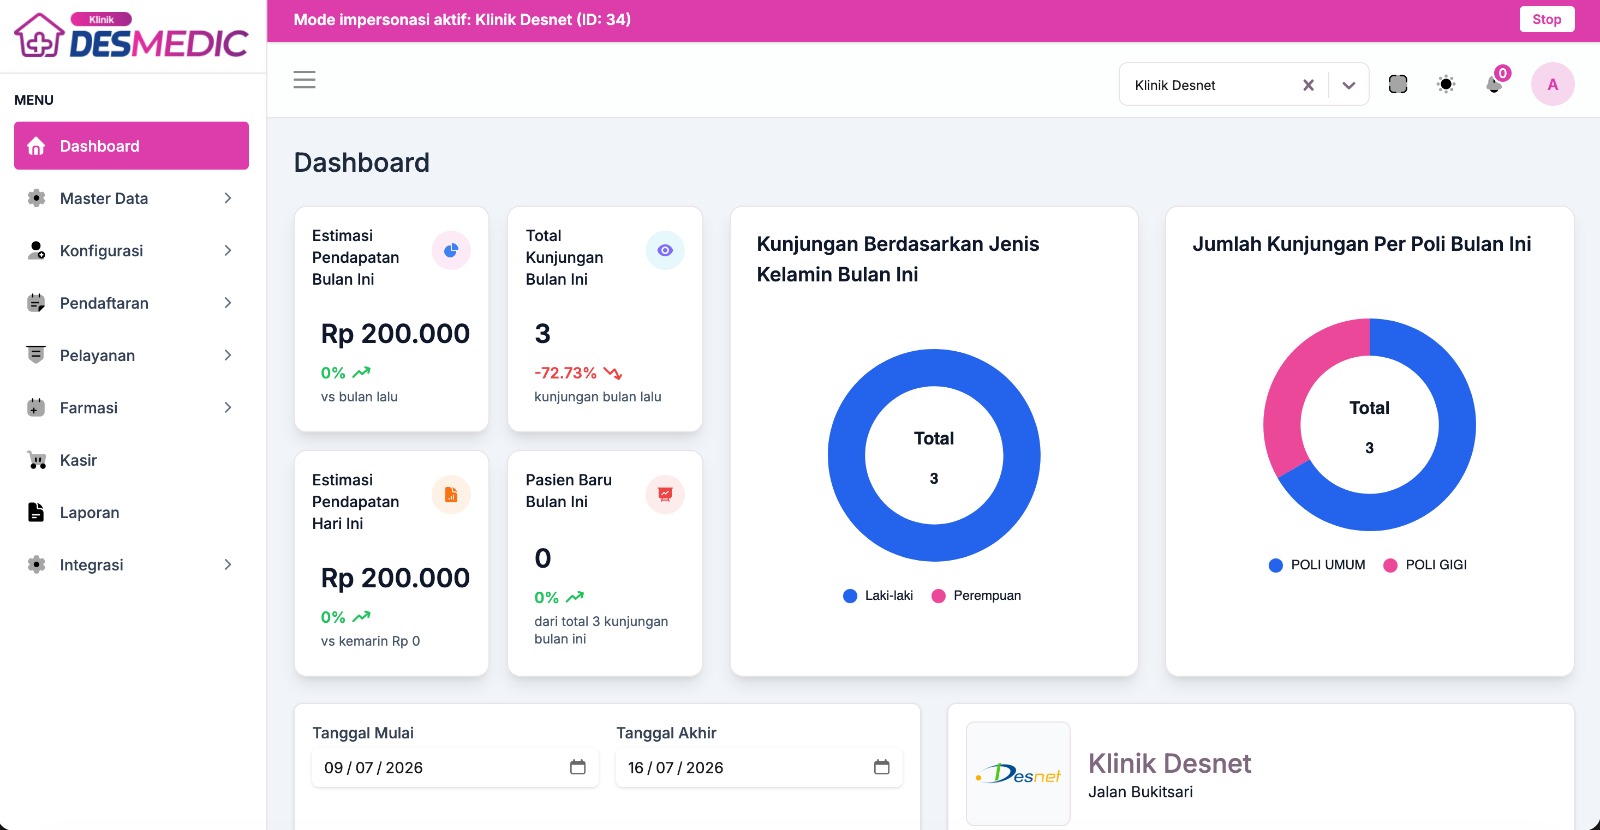
Task: Select the Dashboard menu button
Action: click(x=131, y=146)
